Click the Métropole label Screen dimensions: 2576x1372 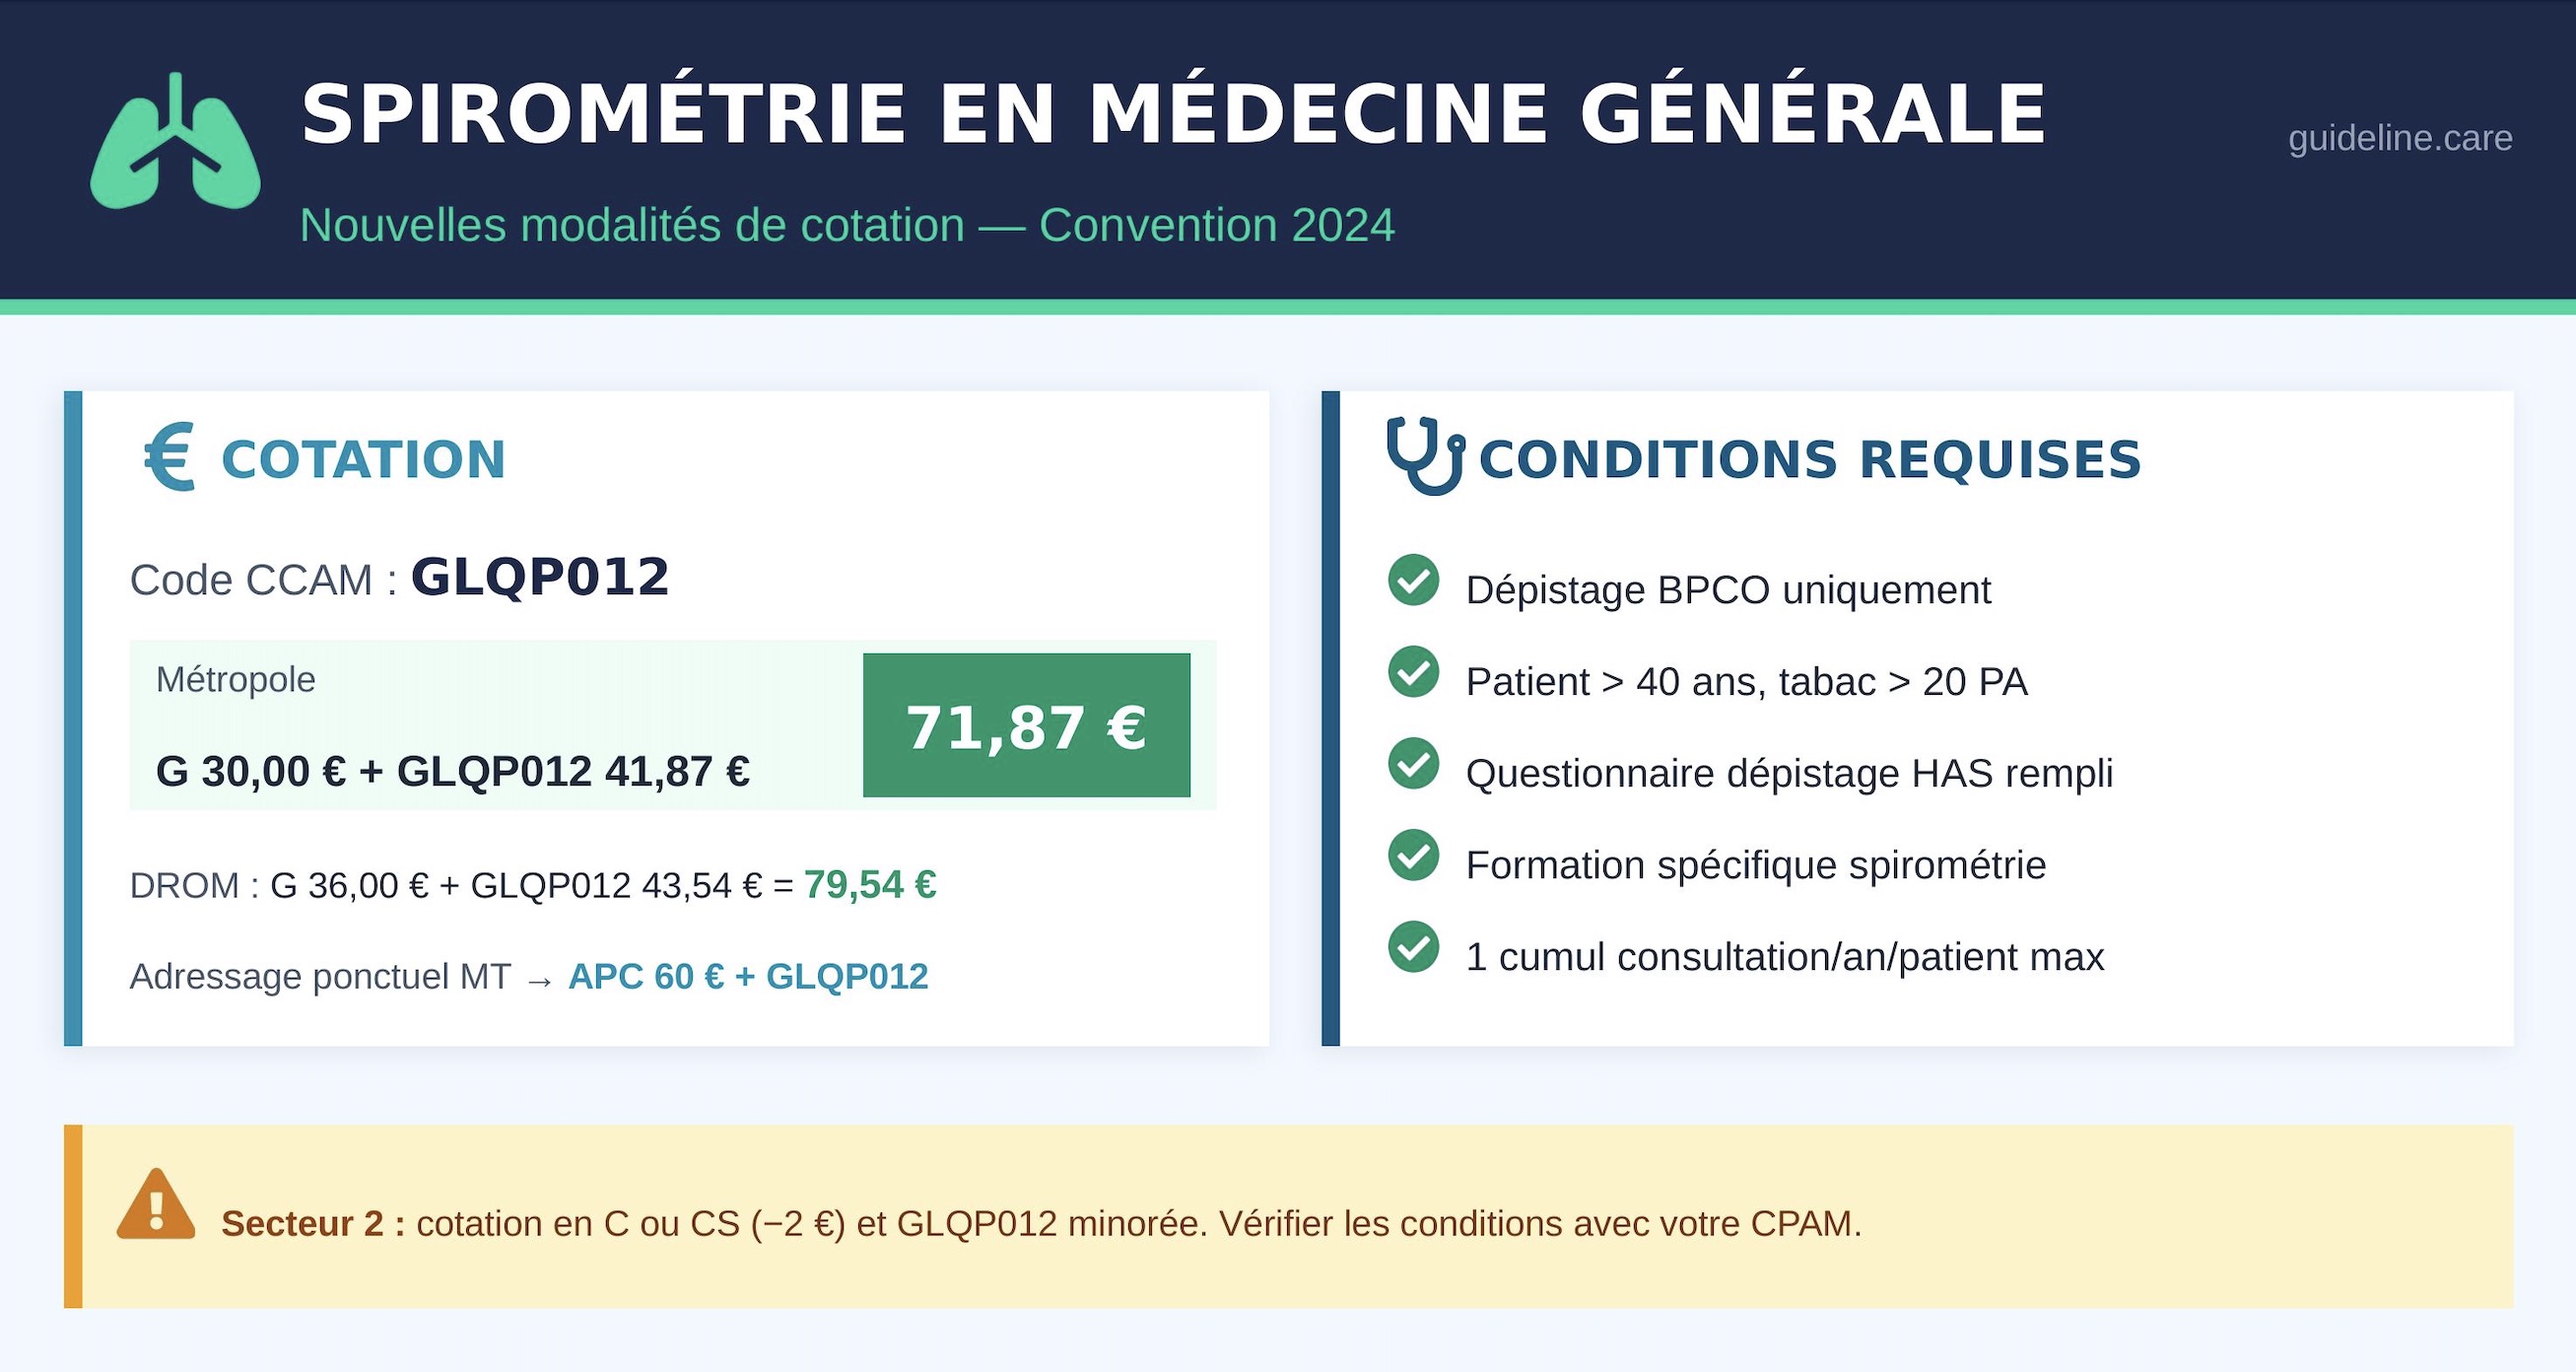pyautogui.click(x=236, y=680)
